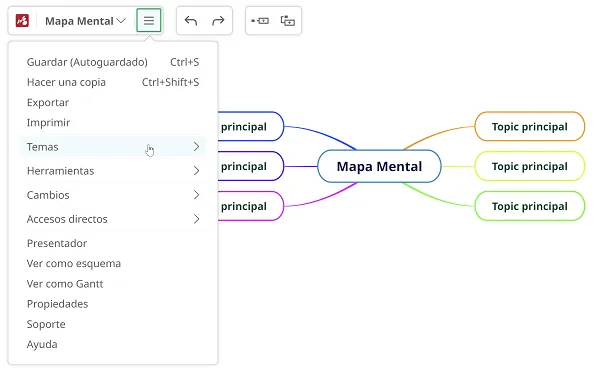Insert a child topic icon
The width and height of the screenshot is (600, 379).
point(288,21)
